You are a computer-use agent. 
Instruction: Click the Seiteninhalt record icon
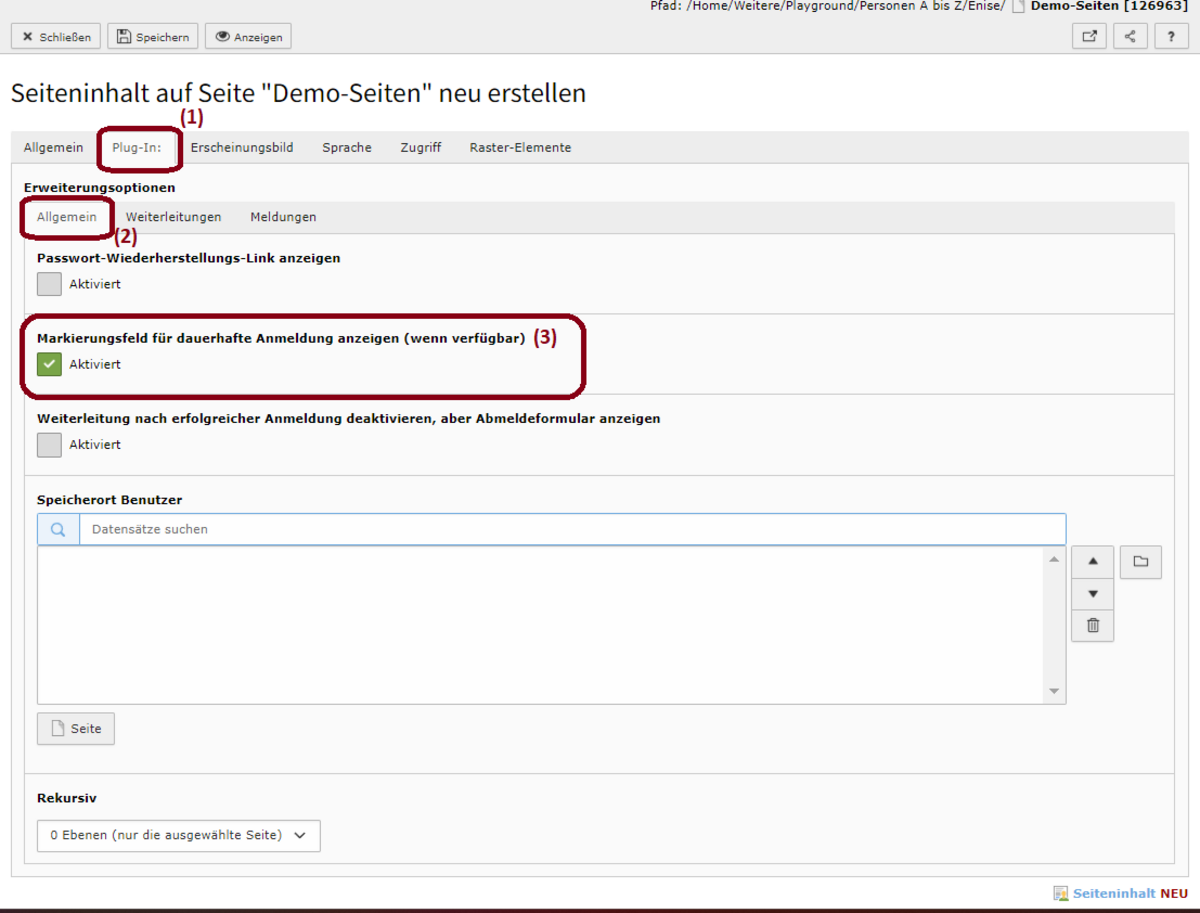click(1061, 894)
